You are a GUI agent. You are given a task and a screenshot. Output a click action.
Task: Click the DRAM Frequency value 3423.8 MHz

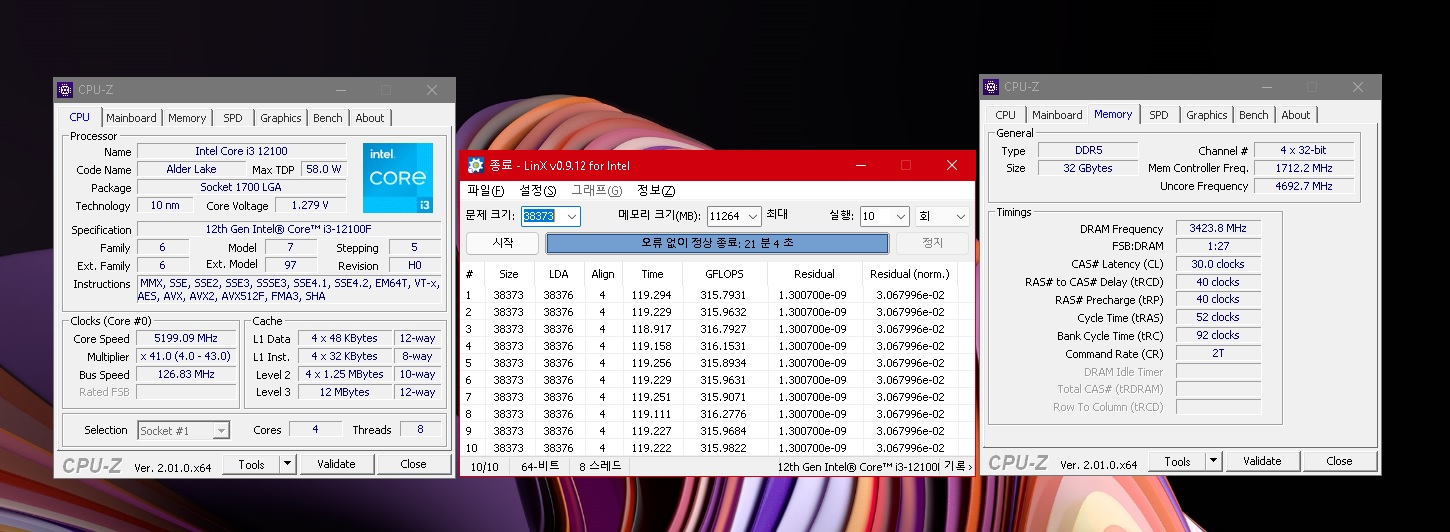1218,229
